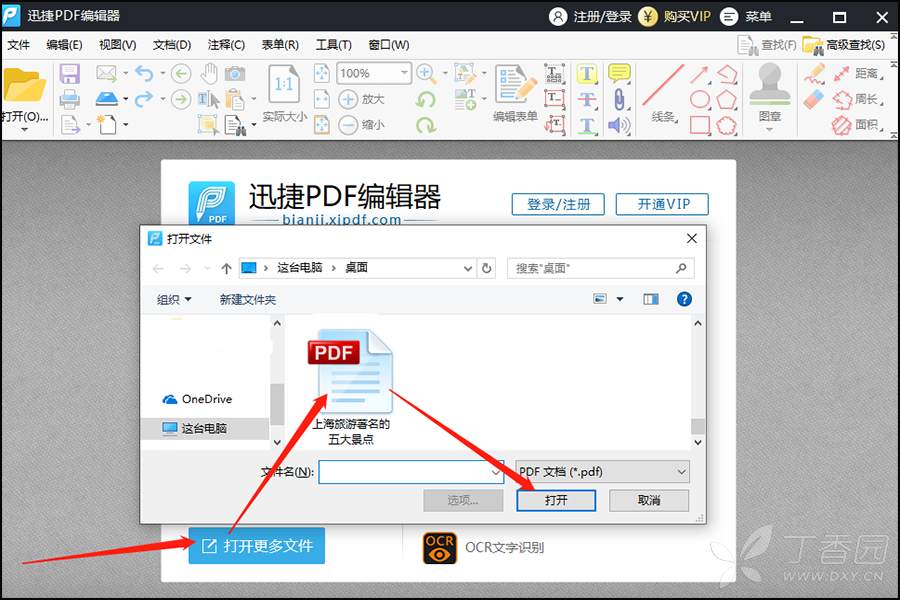Zoom out using the 缩小 minus icon
This screenshot has height=600, width=900.
pos(348,125)
